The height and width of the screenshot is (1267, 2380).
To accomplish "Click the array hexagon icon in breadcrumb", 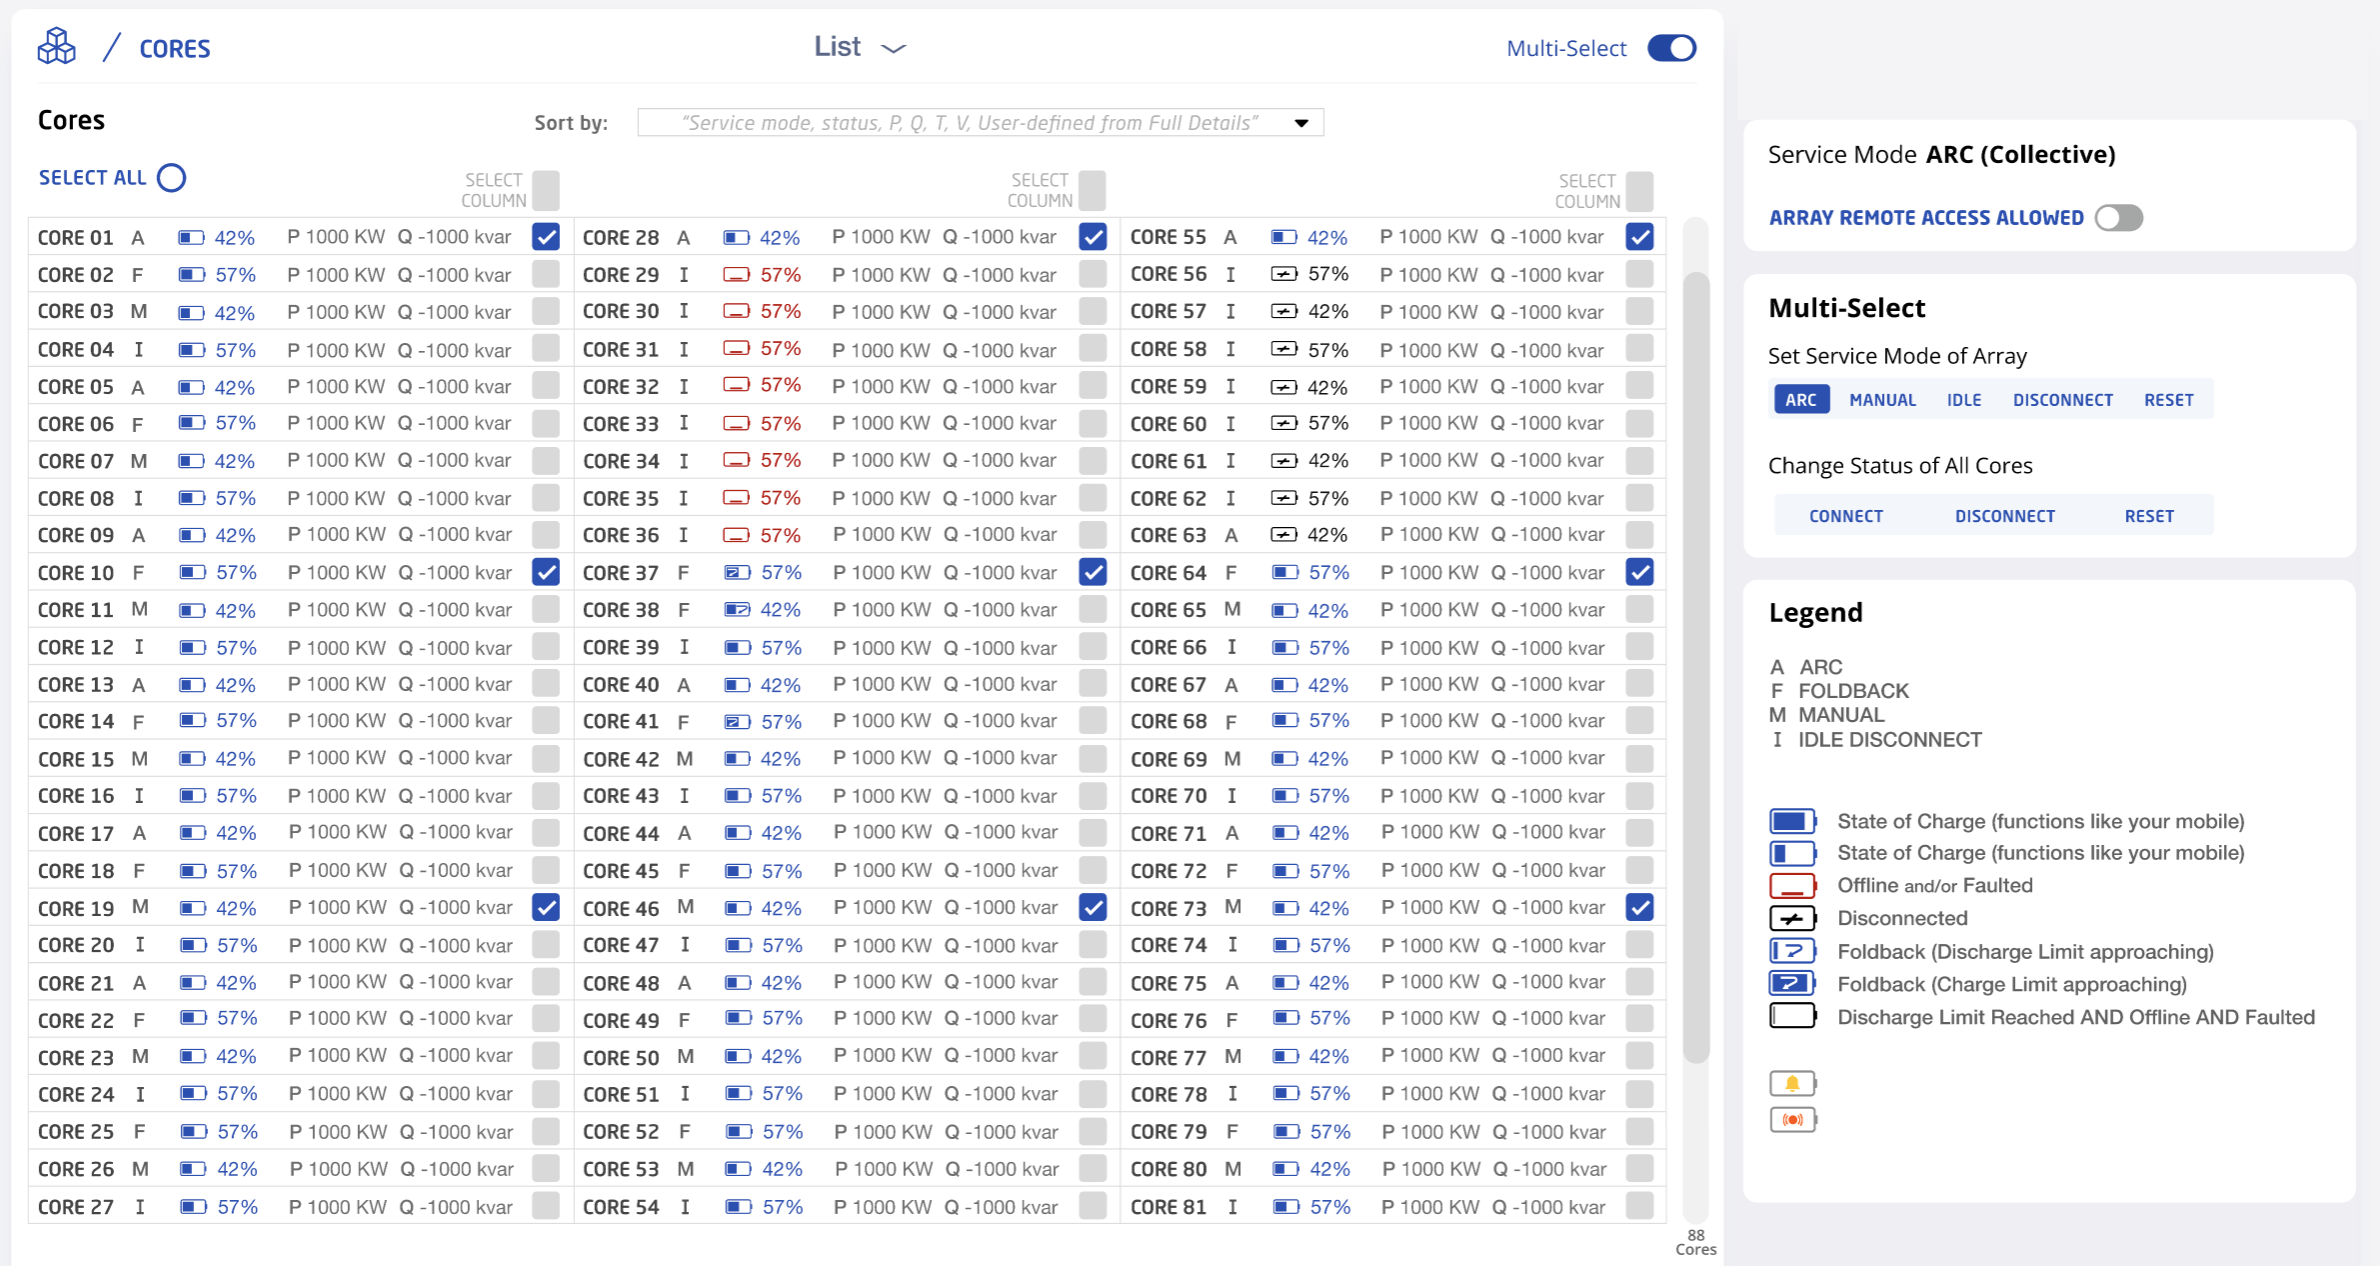I will 57,45.
